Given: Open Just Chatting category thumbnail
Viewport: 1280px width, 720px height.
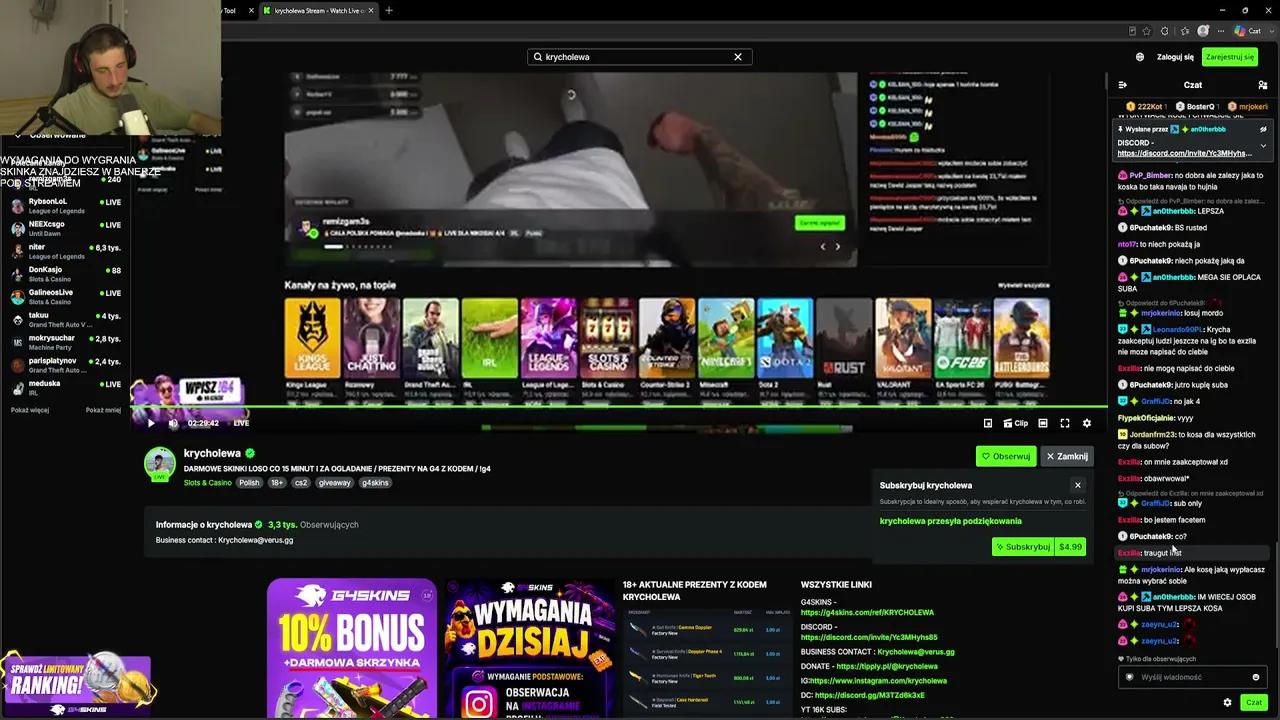Looking at the screenshot, I should (x=371, y=337).
